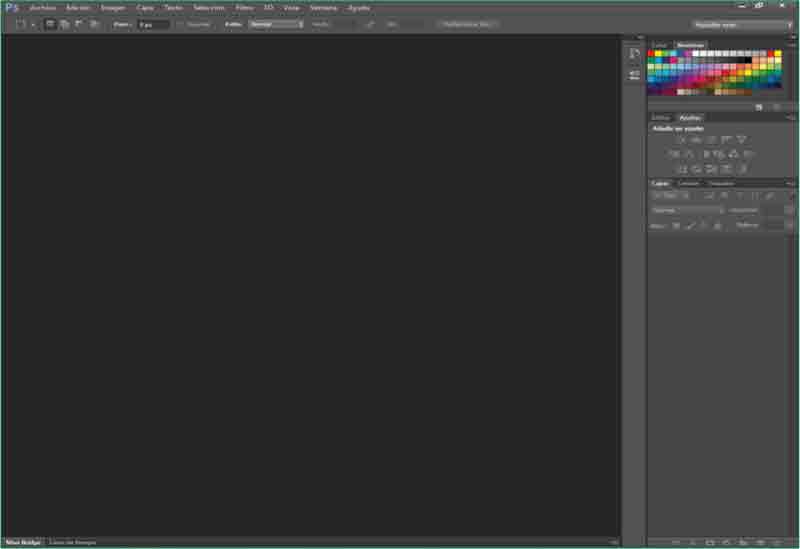Toggle lock transparent pixels in Capas
Screen dimensions: 800x549
click(x=676, y=225)
